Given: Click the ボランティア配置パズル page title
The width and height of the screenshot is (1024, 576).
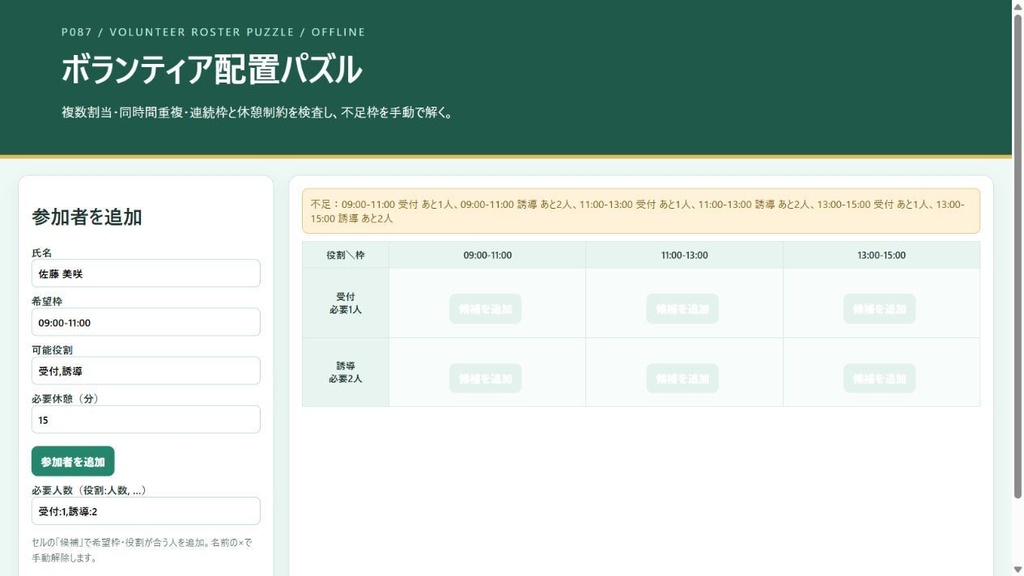Looking at the screenshot, I should [212, 69].
